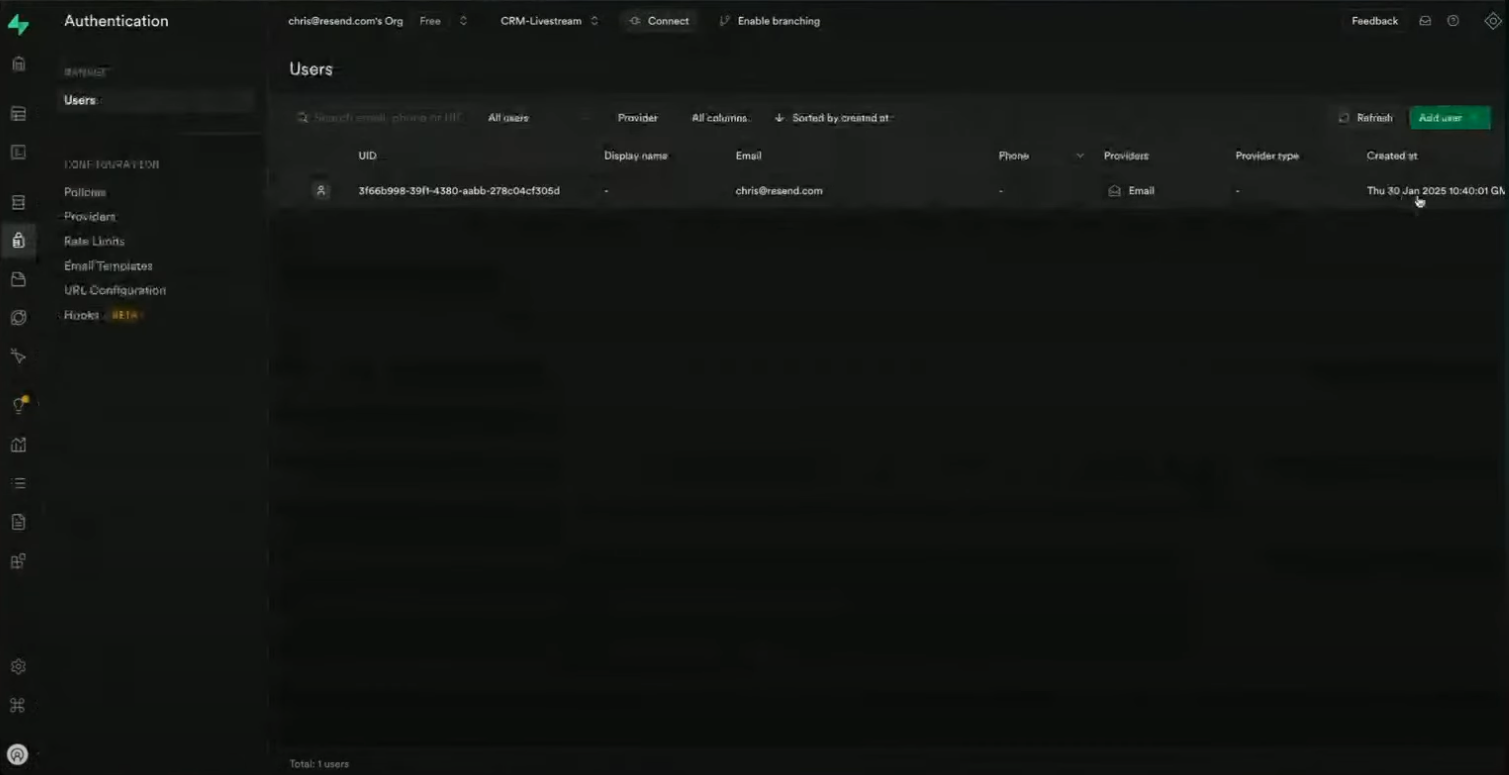The image size is (1509, 775).
Task: Select URL Configuration in the sidebar
Action: [x=115, y=290]
